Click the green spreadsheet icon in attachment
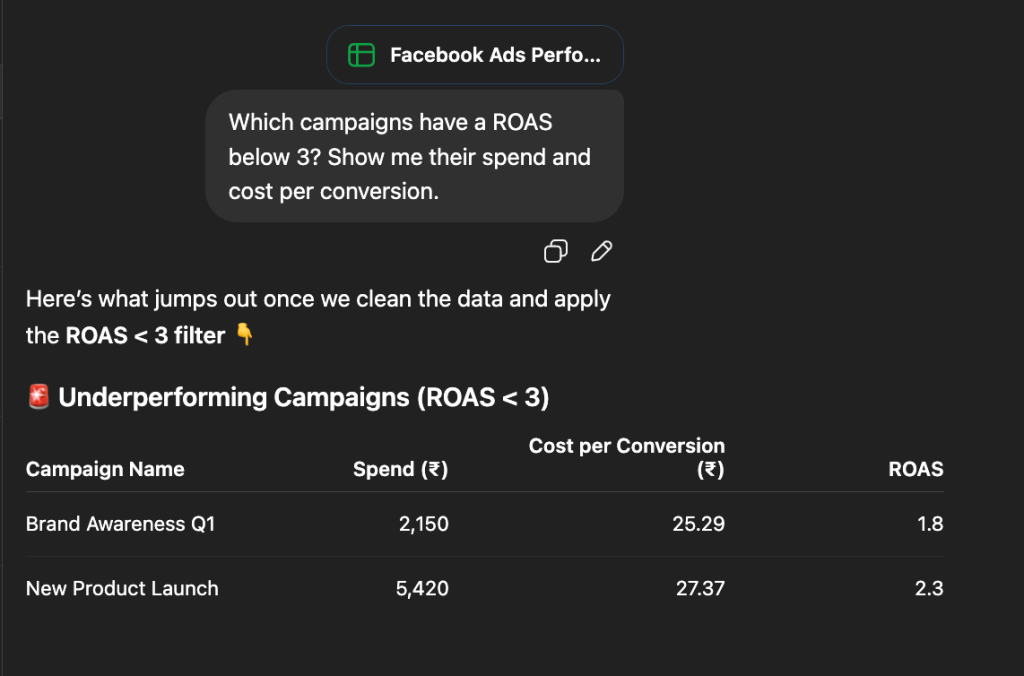This screenshot has width=1024, height=676. pos(361,55)
